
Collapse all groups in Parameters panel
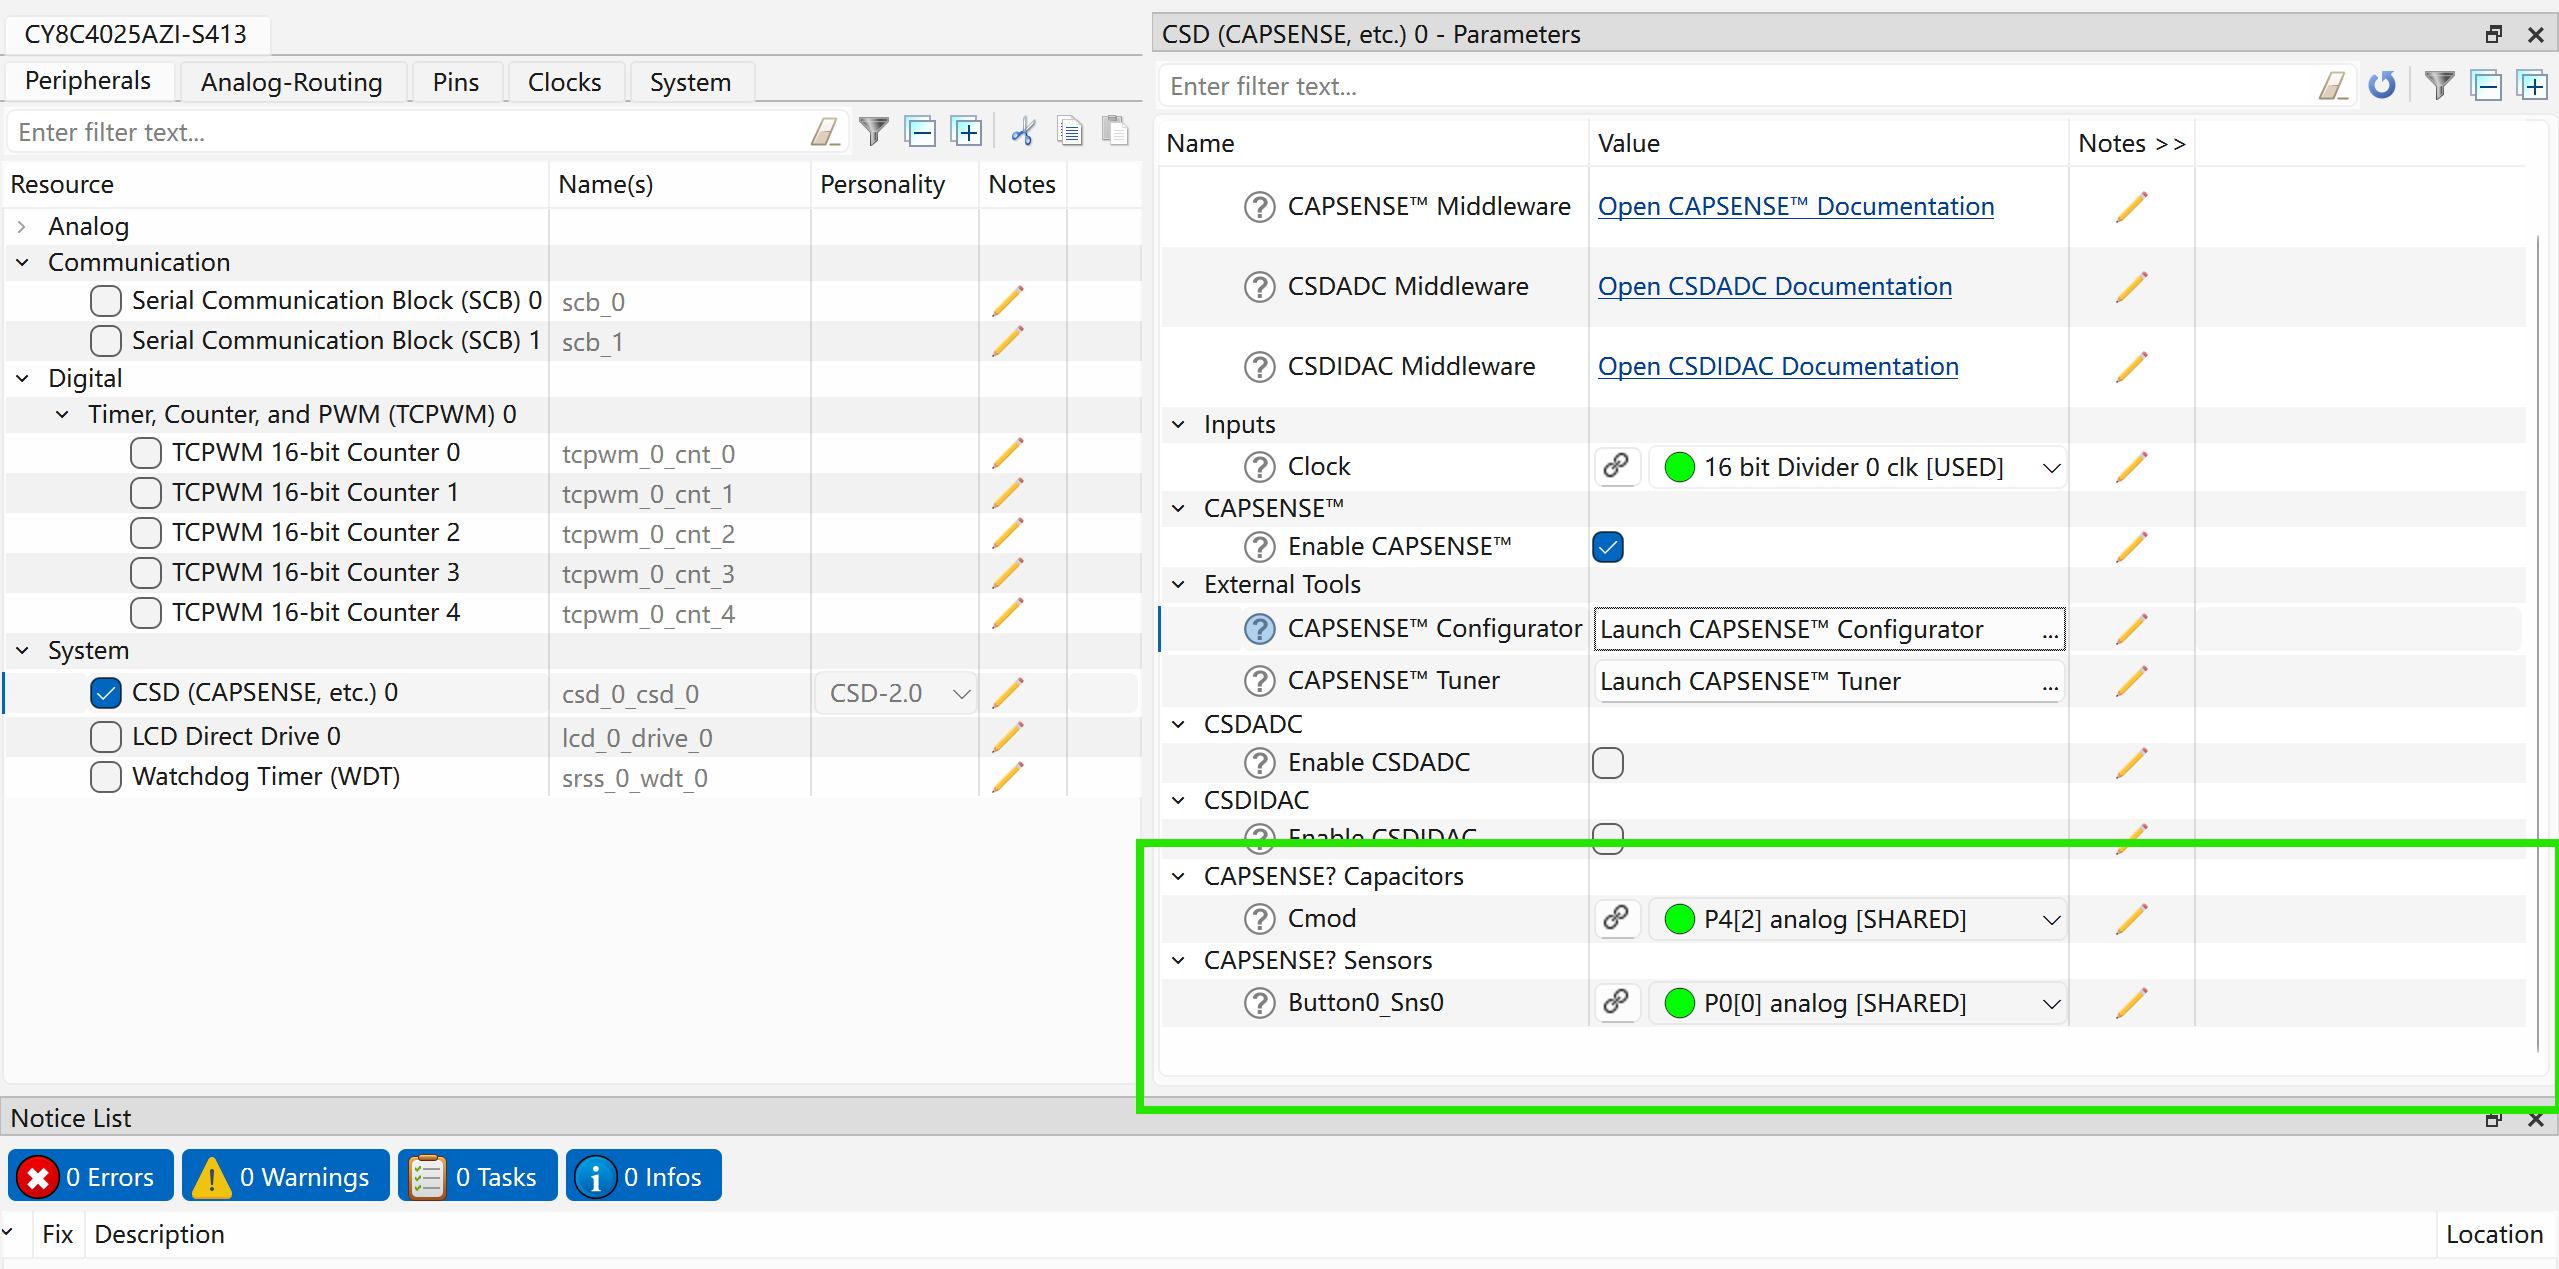2486,86
